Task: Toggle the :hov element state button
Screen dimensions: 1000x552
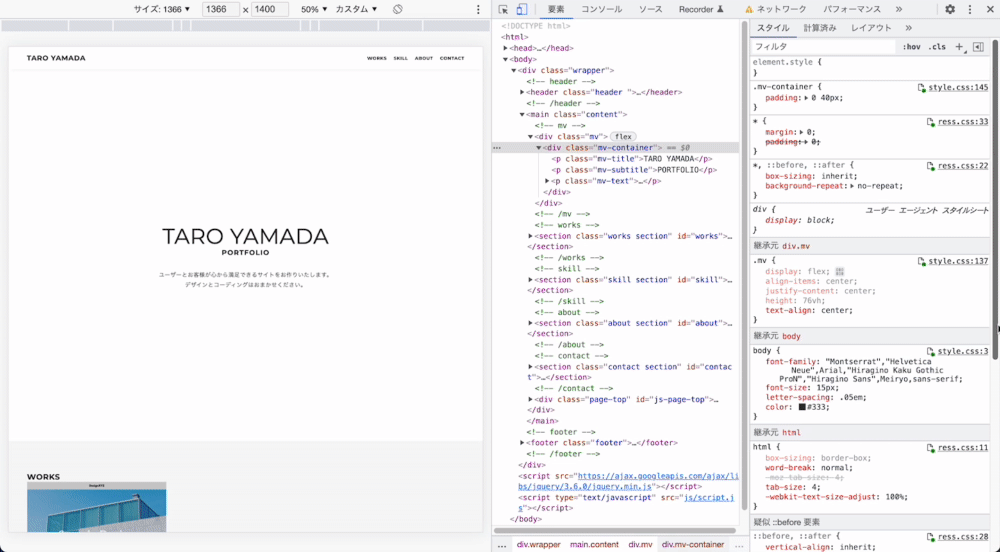Action: point(911,47)
